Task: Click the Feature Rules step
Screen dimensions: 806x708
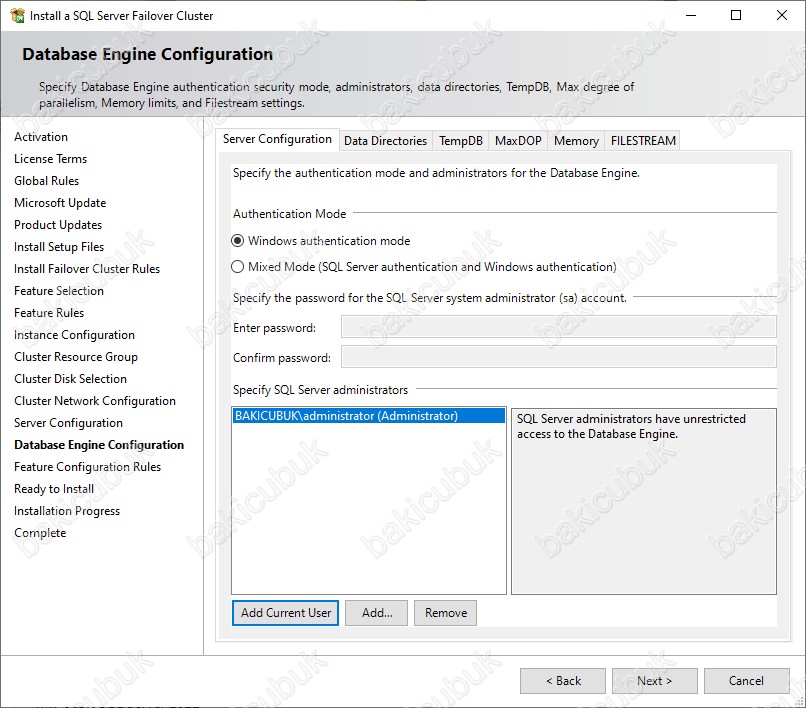Action: (x=49, y=313)
